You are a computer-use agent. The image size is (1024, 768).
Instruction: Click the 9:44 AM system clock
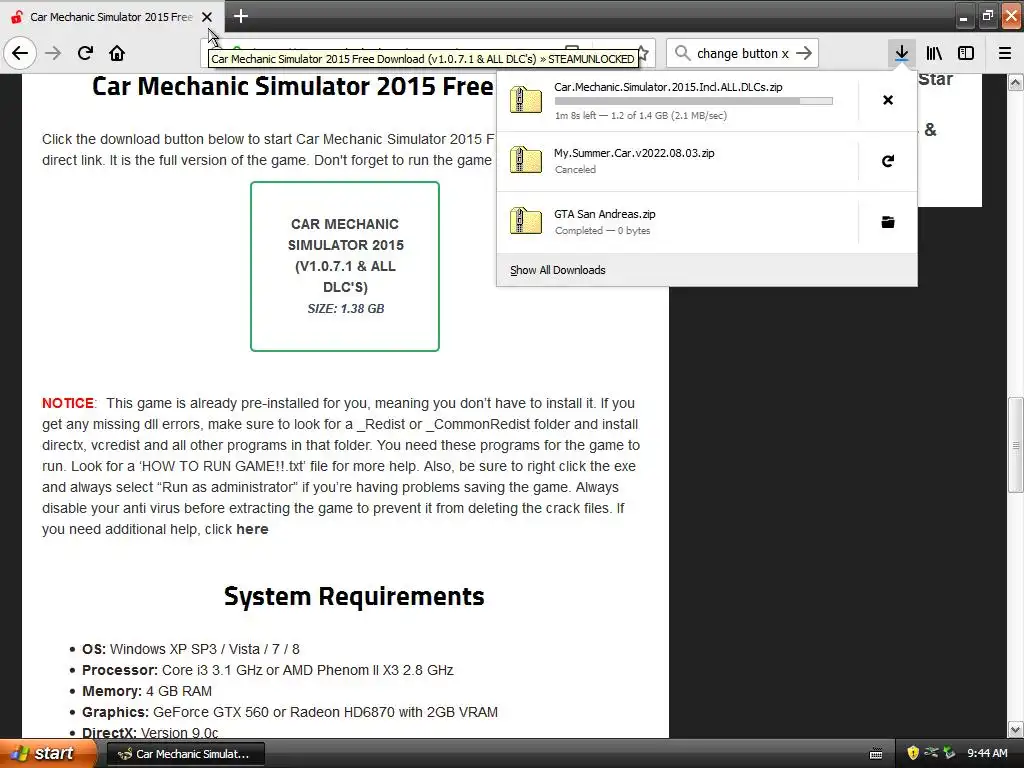point(987,754)
